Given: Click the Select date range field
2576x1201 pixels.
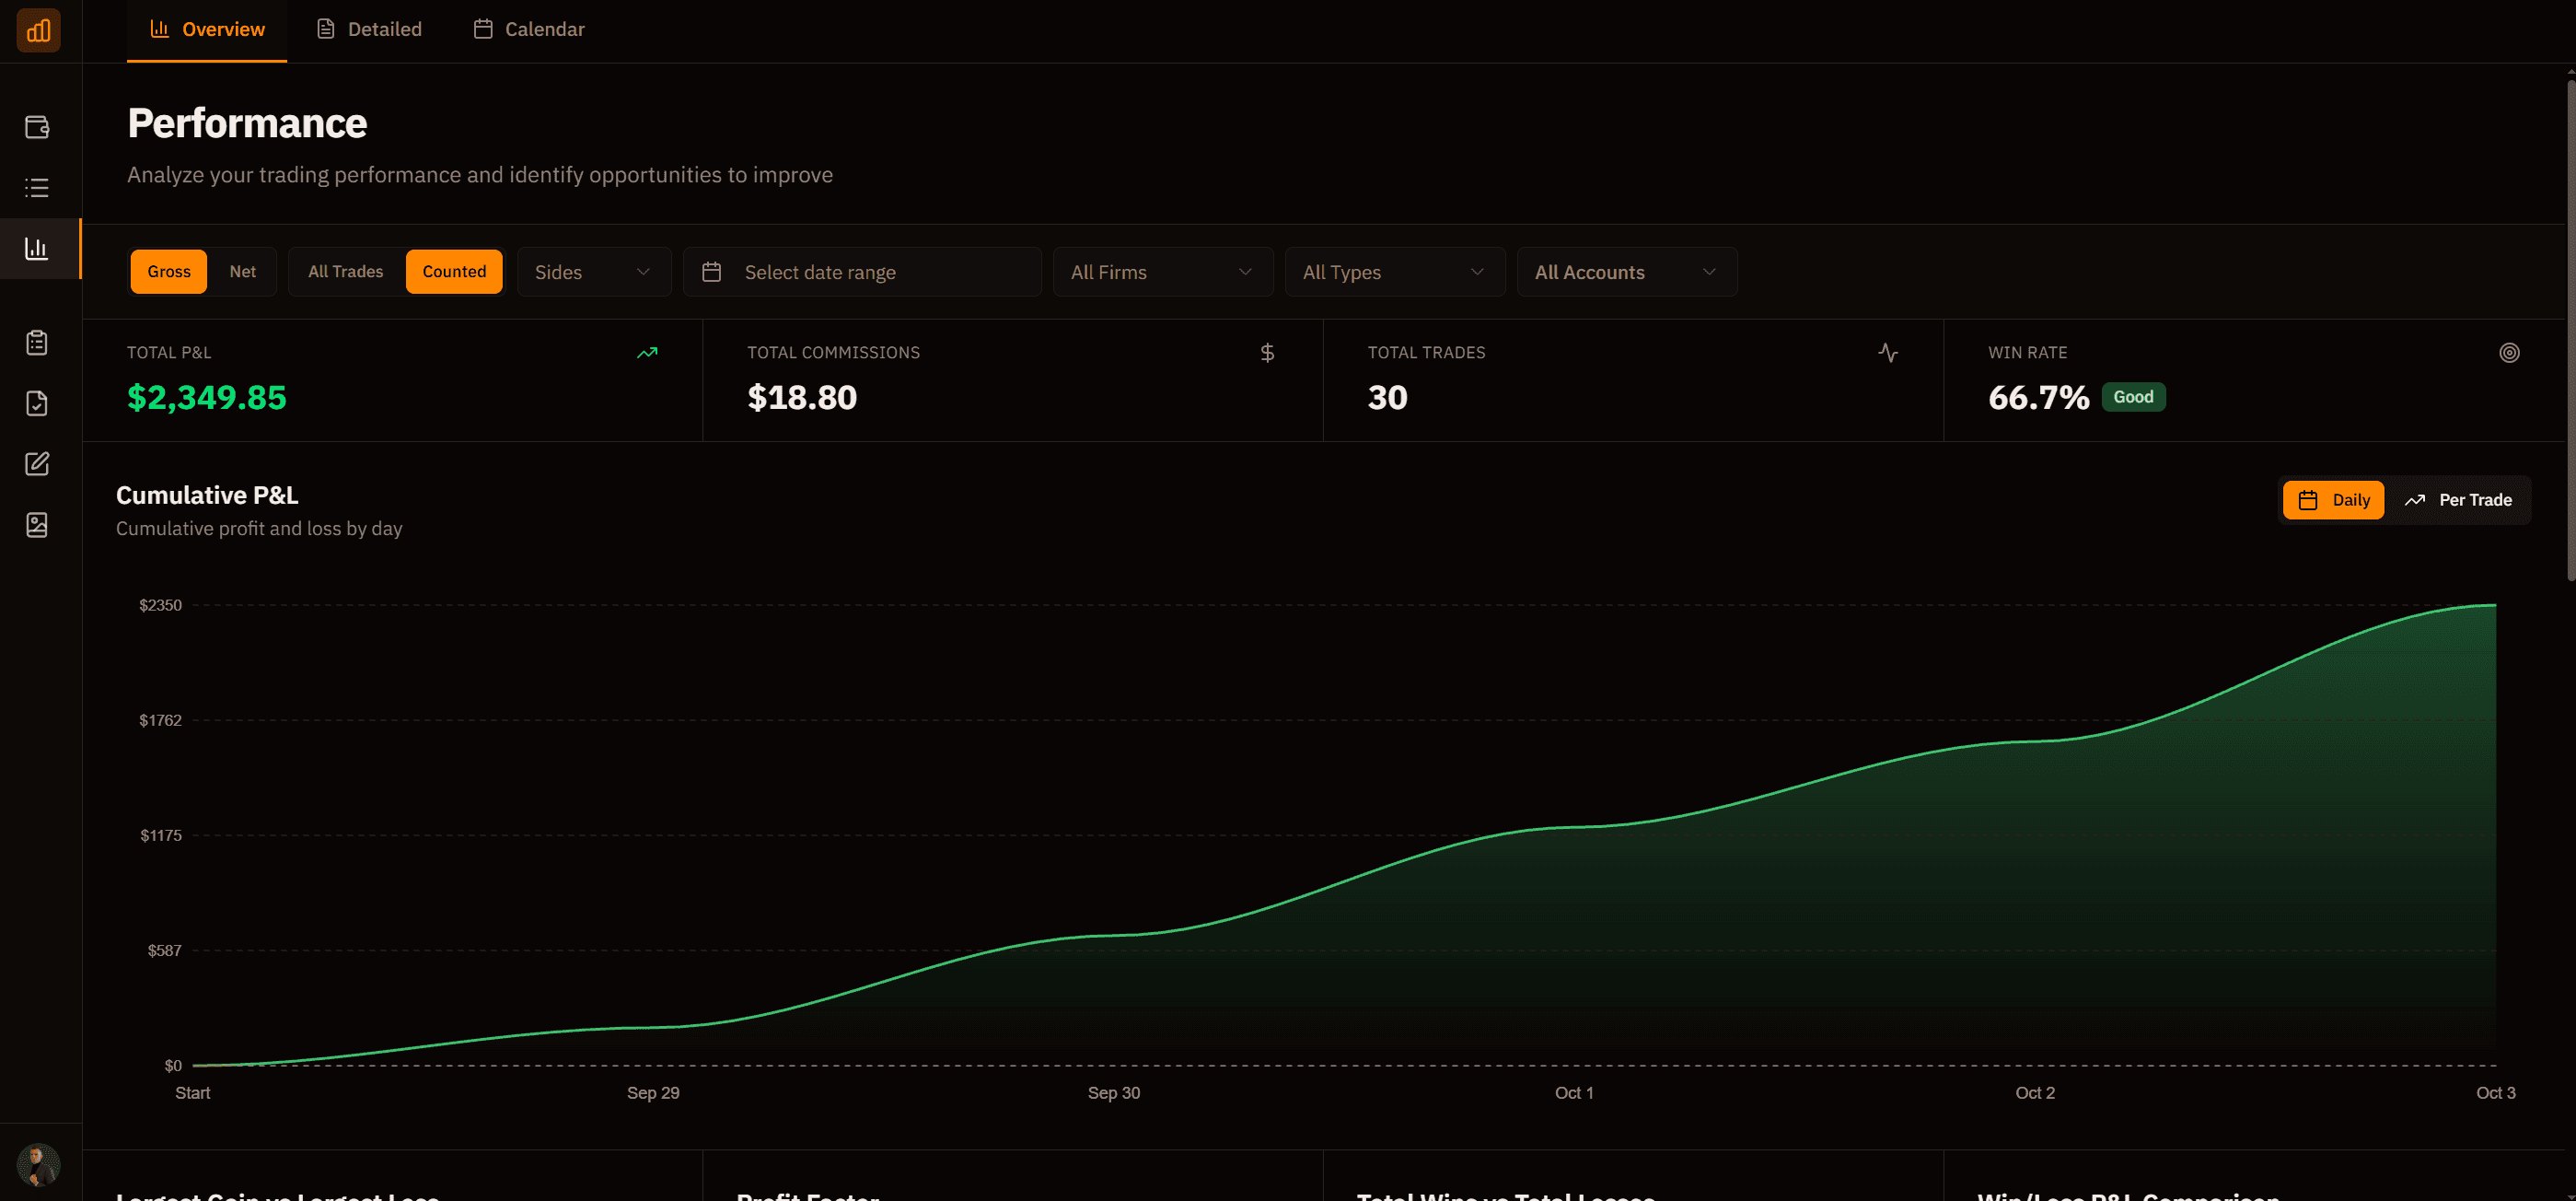Looking at the screenshot, I should (861, 272).
